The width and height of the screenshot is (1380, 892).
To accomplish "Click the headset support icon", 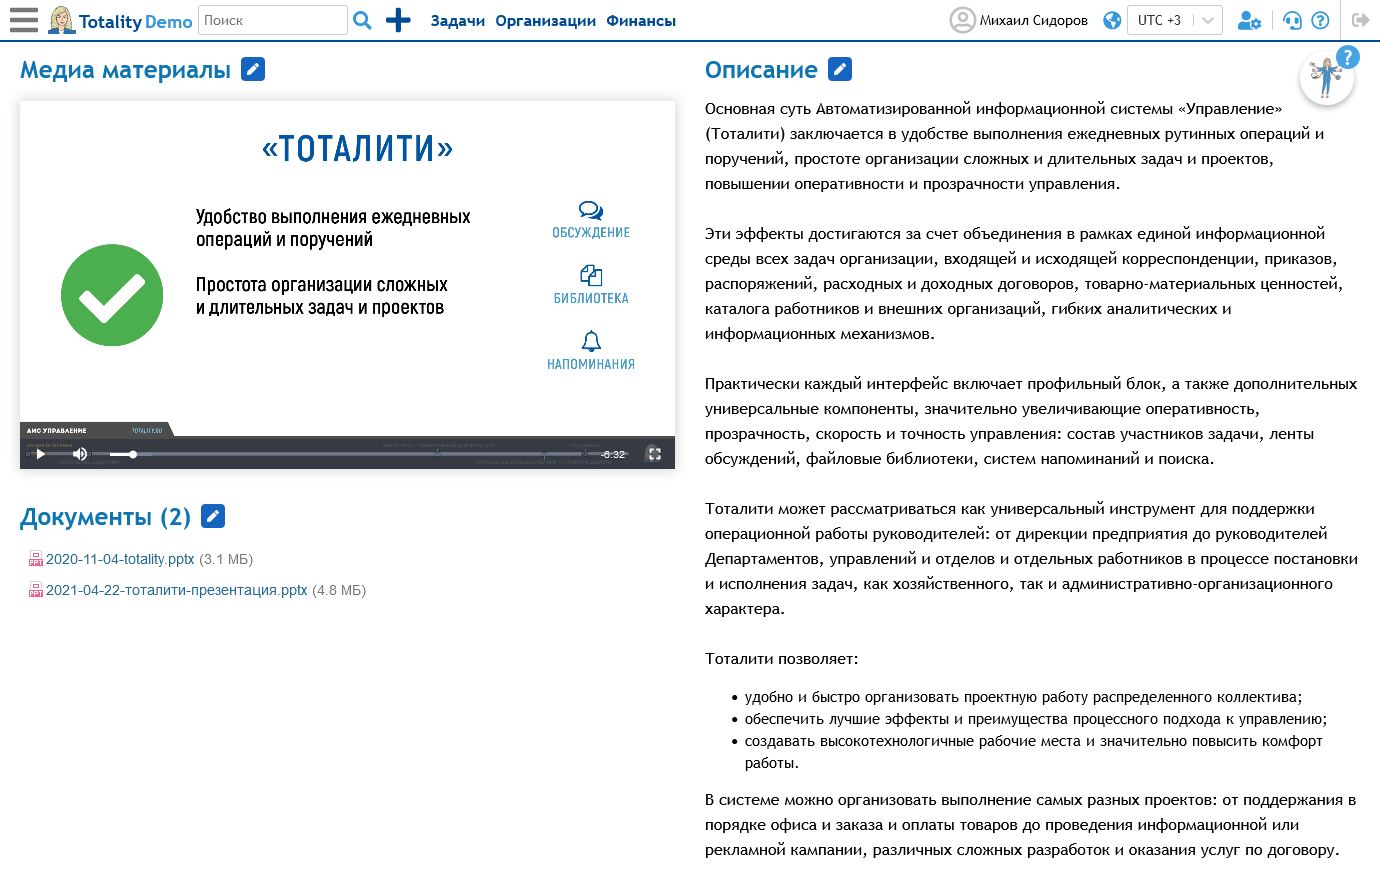I will [x=1293, y=20].
